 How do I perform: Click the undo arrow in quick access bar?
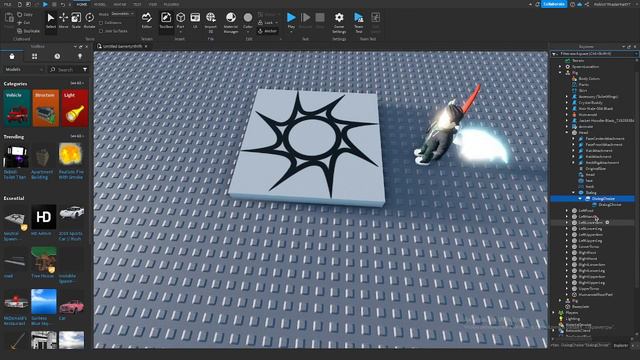(62, 4)
